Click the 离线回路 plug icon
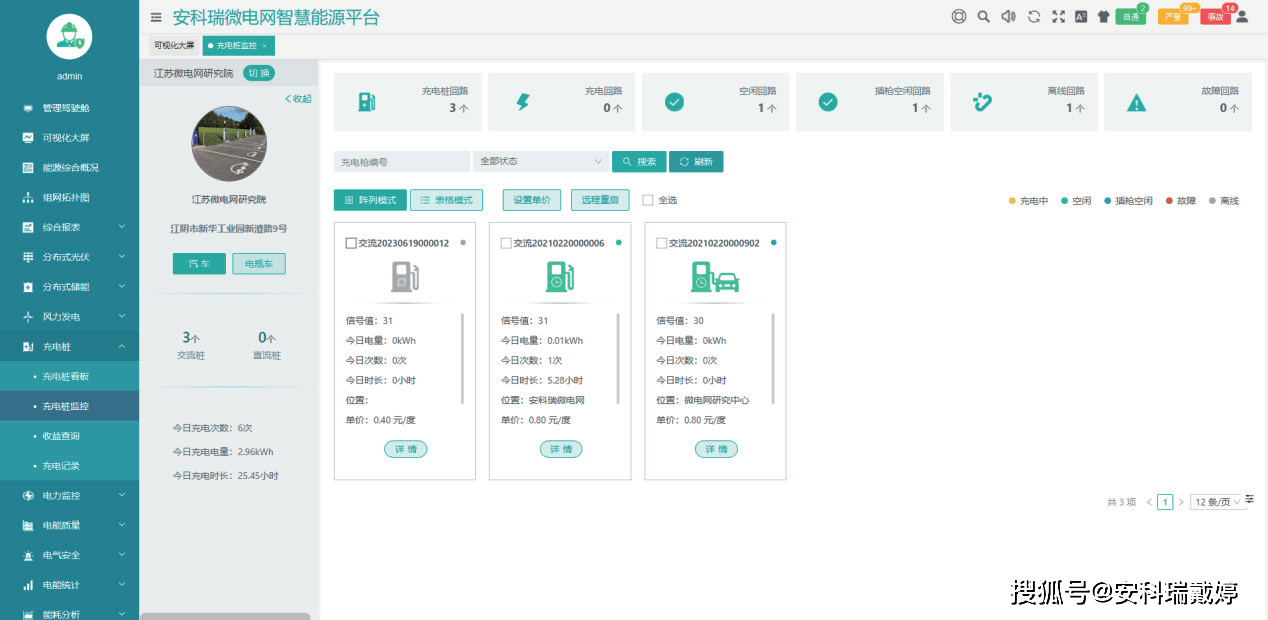 (x=982, y=101)
